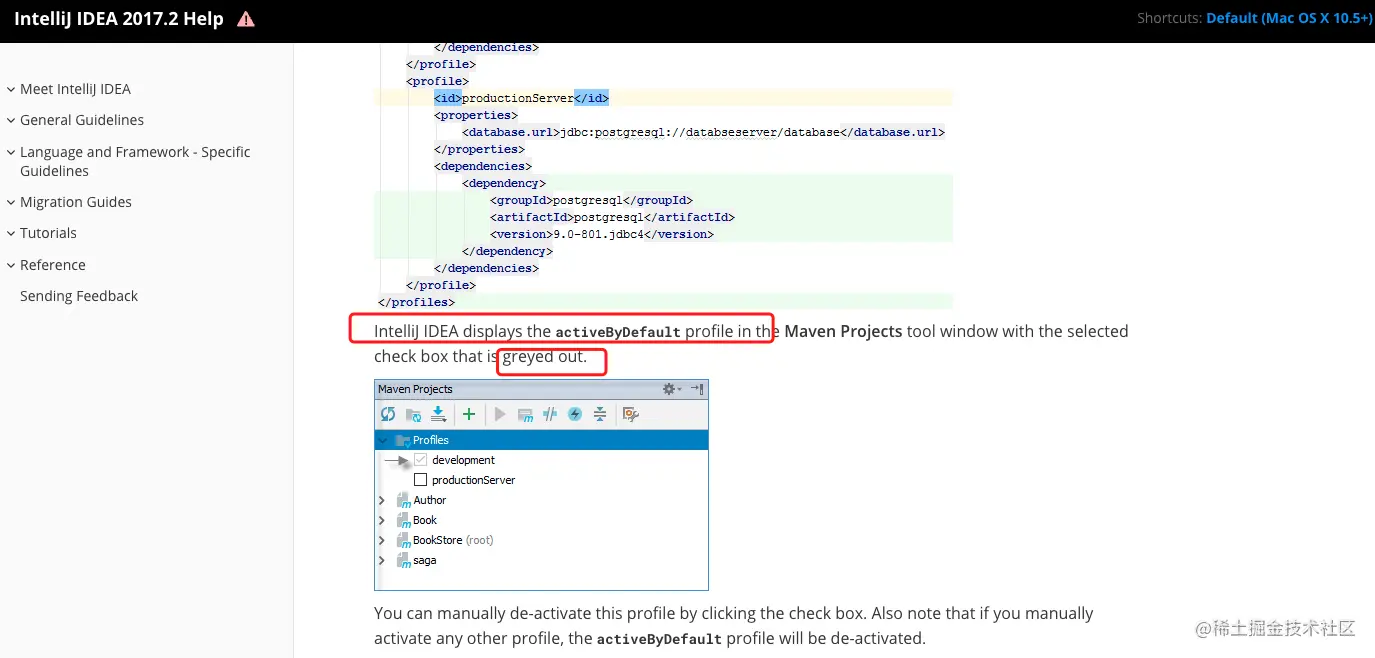Open Maven Settings wrench icon
The height and width of the screenshot is (658, 1375).
630,414
